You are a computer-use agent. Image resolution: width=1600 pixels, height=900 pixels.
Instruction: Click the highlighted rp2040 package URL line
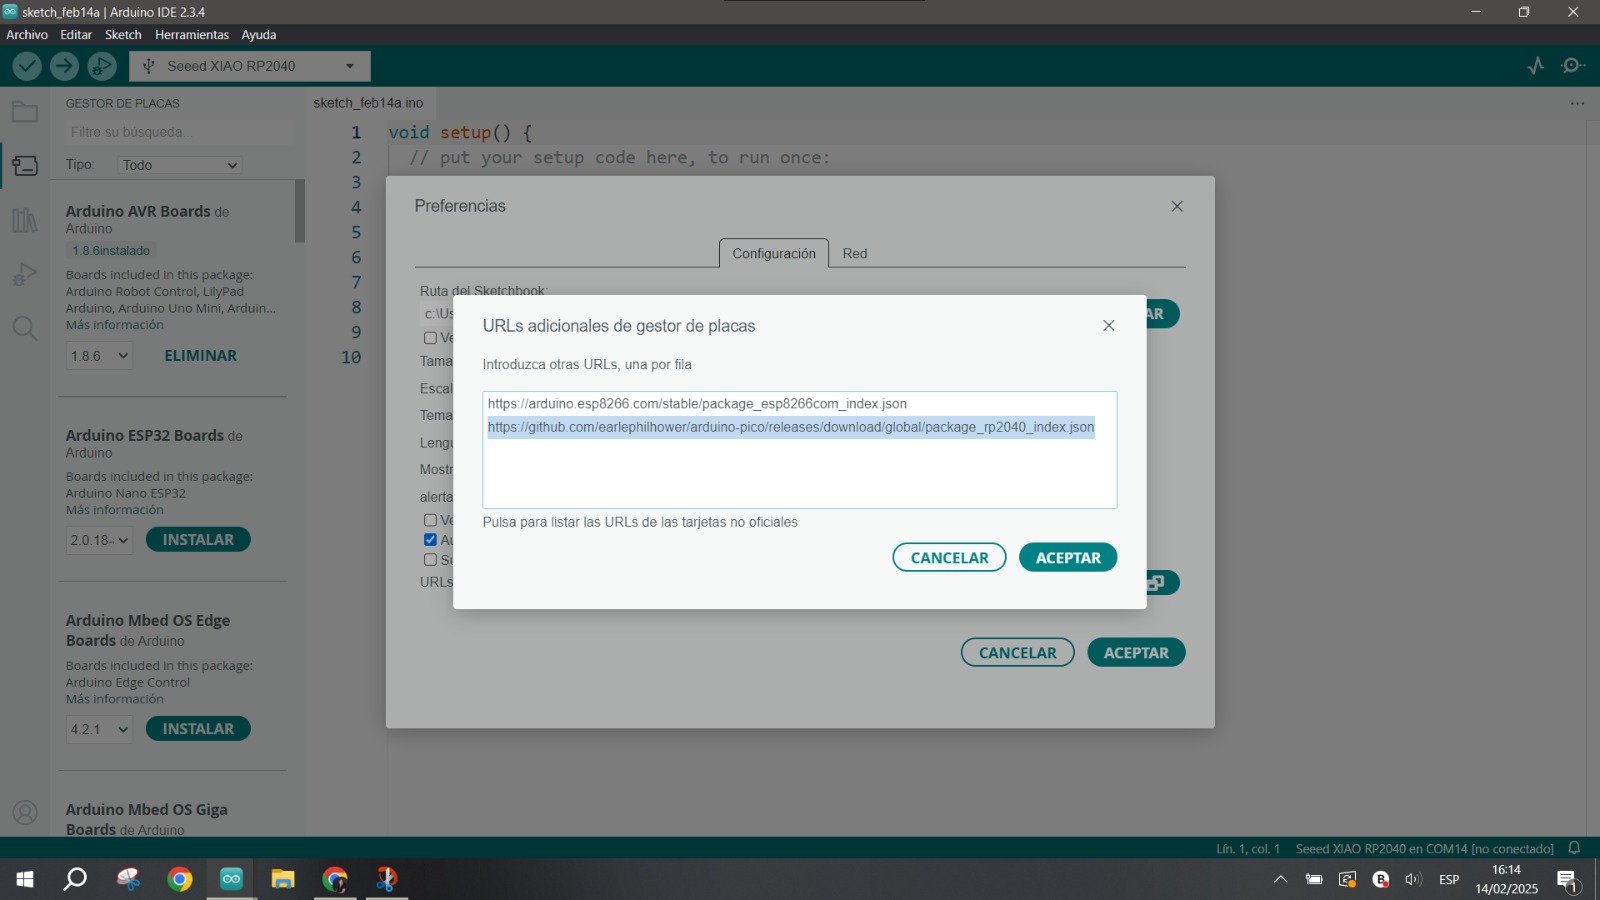pos(791,427)
